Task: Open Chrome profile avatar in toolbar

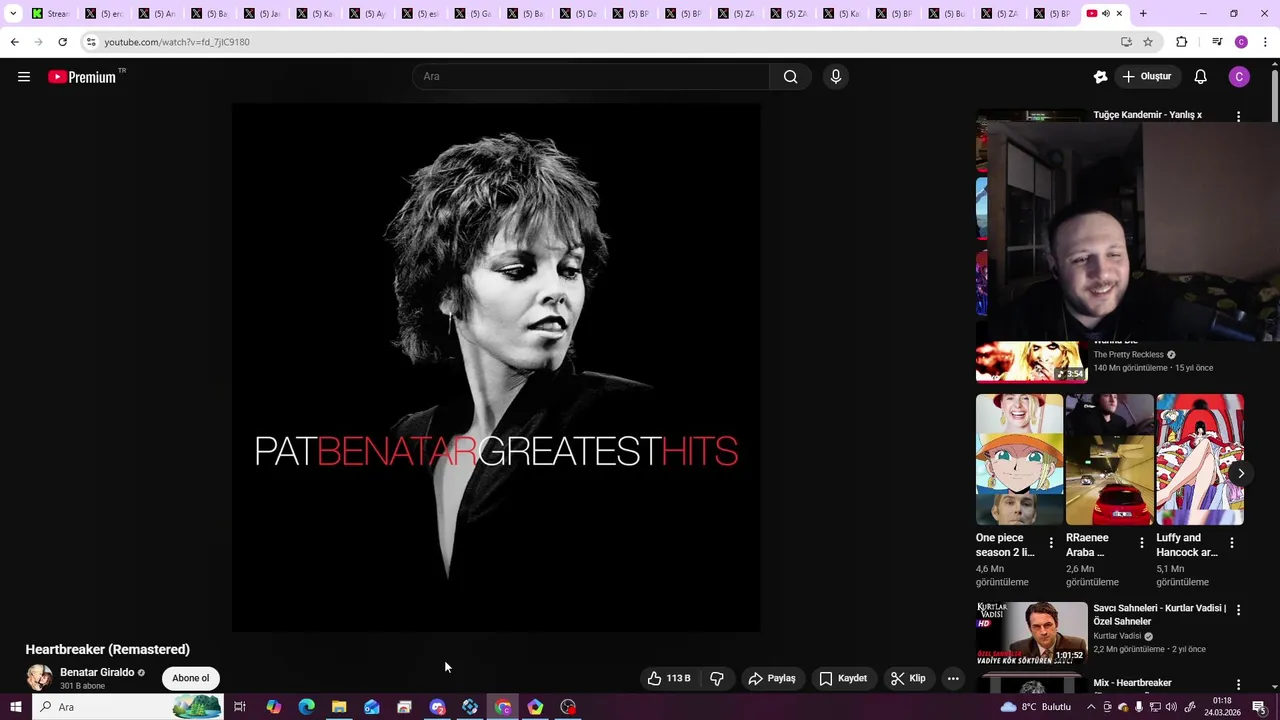Action: pos(1241,42)
